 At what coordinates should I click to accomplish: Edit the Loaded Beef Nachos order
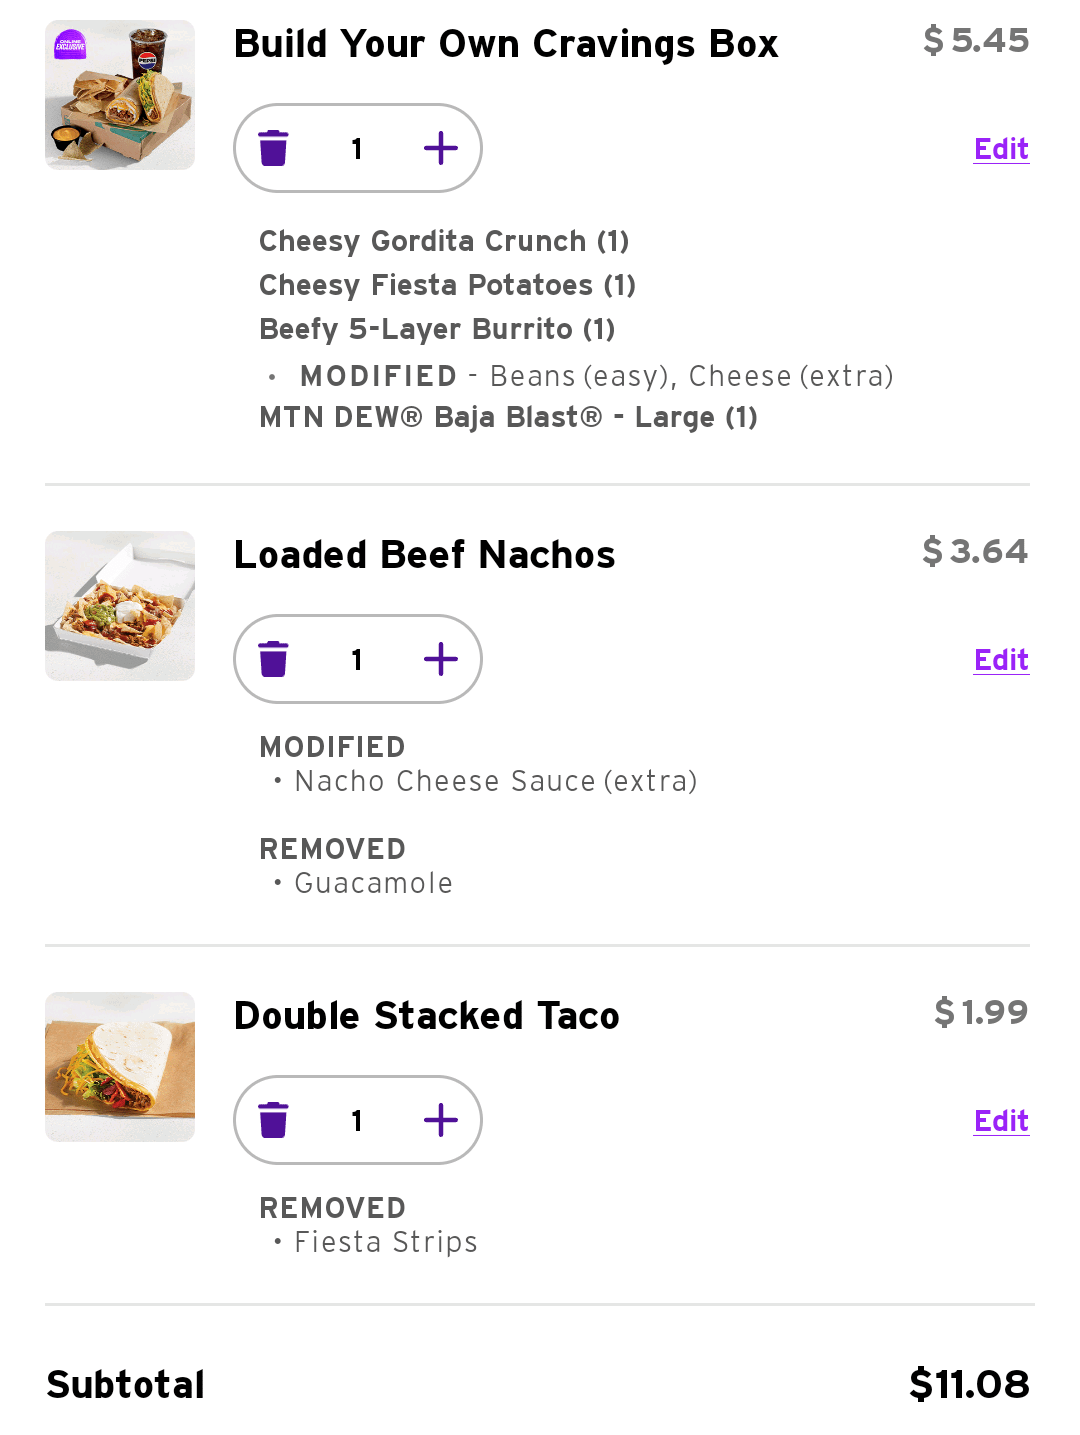[x=1001, y=660]
